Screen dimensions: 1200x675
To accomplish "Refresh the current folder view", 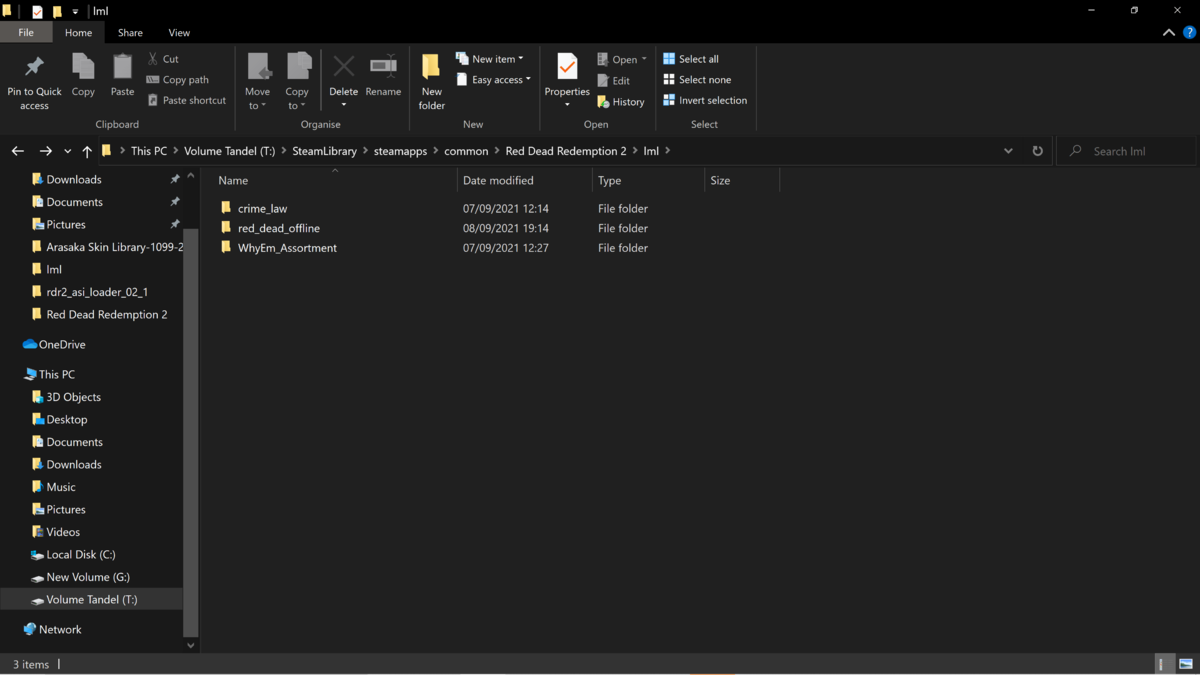I will [1037, 151].
